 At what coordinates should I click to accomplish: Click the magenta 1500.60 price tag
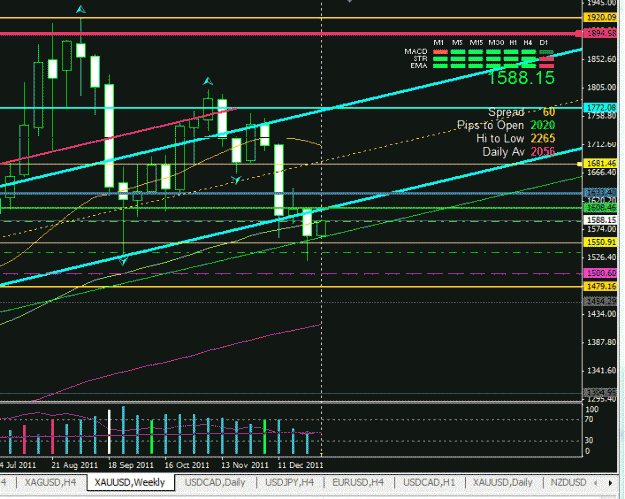point(600,273)
